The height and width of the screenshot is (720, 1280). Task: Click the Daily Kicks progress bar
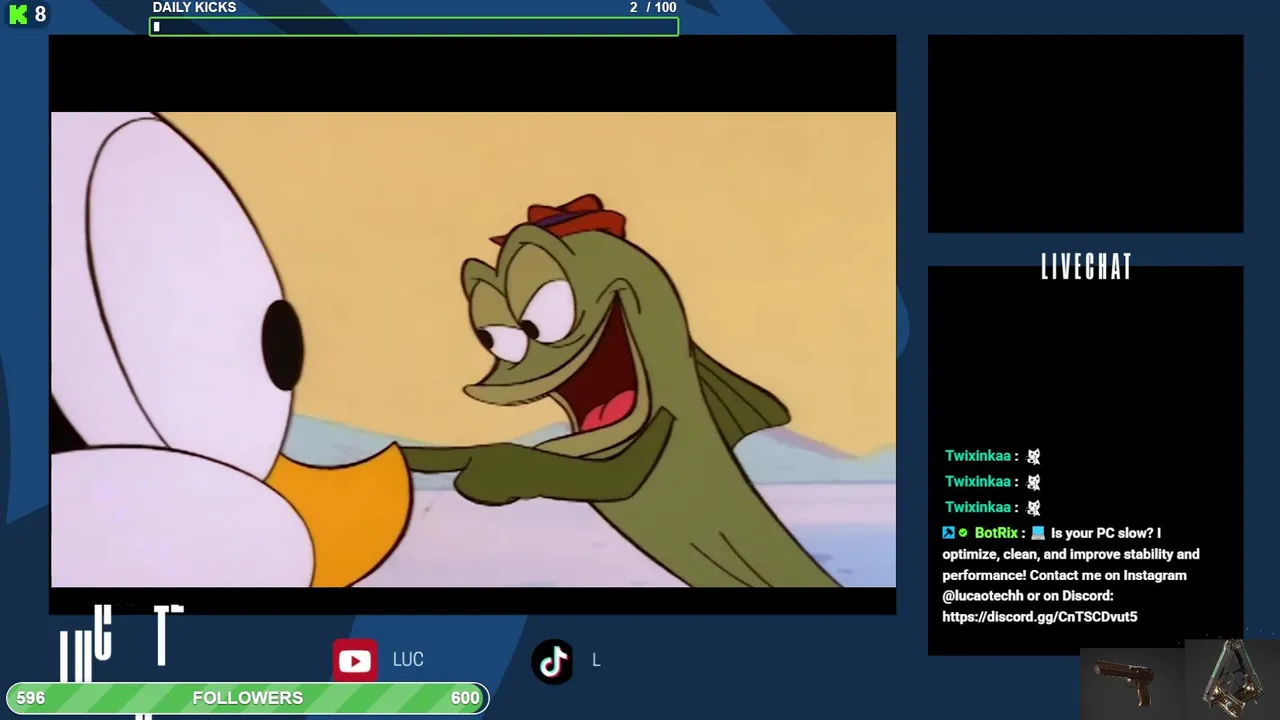414,27
